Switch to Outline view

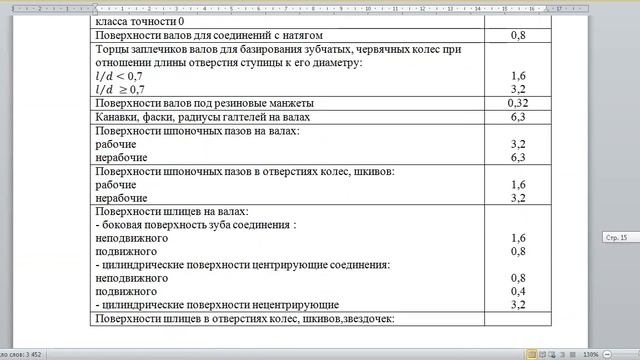pos(562,354)
